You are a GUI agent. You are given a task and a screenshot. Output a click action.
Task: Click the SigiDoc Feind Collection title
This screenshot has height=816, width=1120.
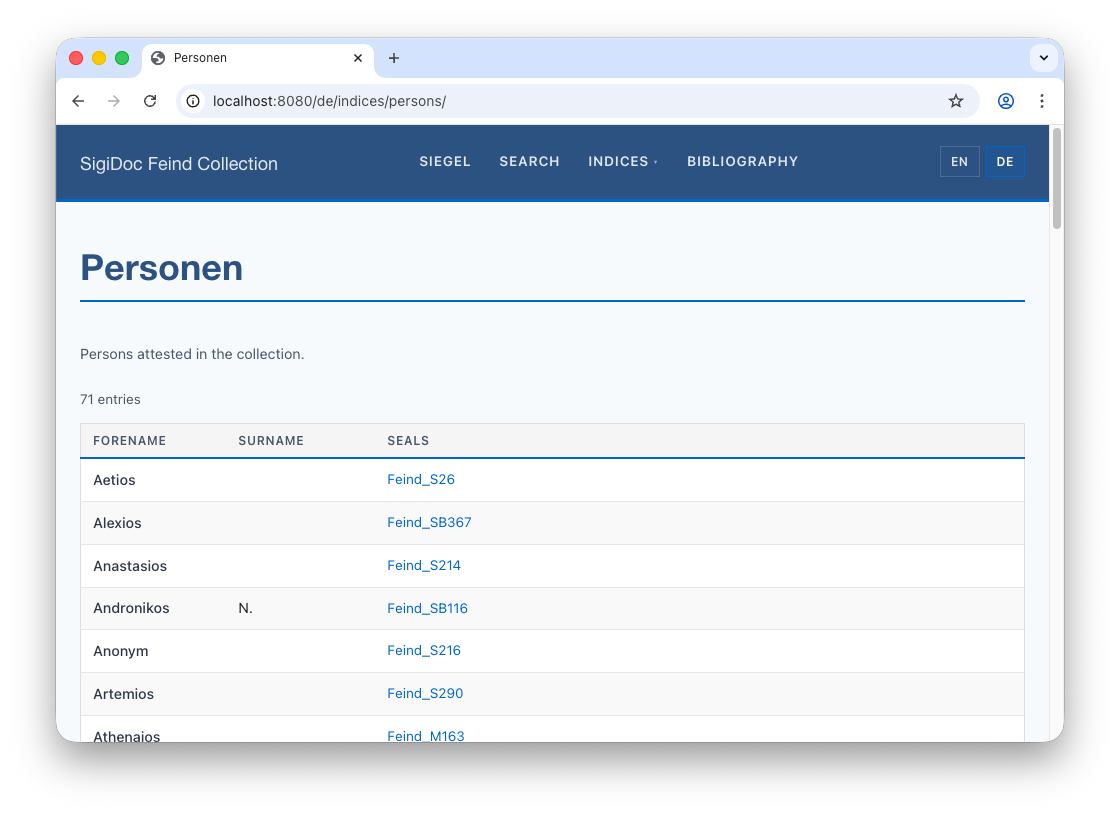point(179,164)
